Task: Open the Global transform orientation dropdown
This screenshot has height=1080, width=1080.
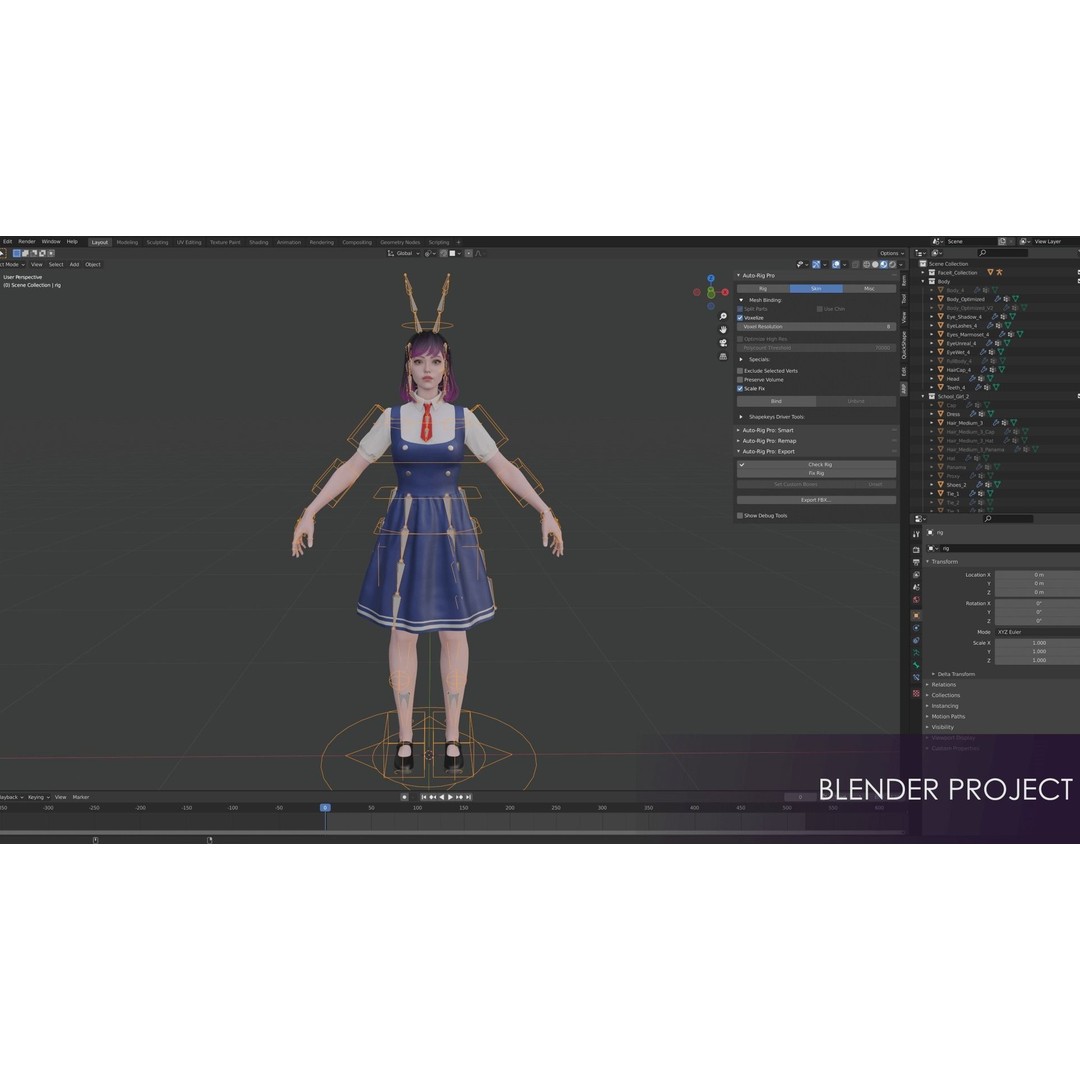Action: click(x=404, y=253)
